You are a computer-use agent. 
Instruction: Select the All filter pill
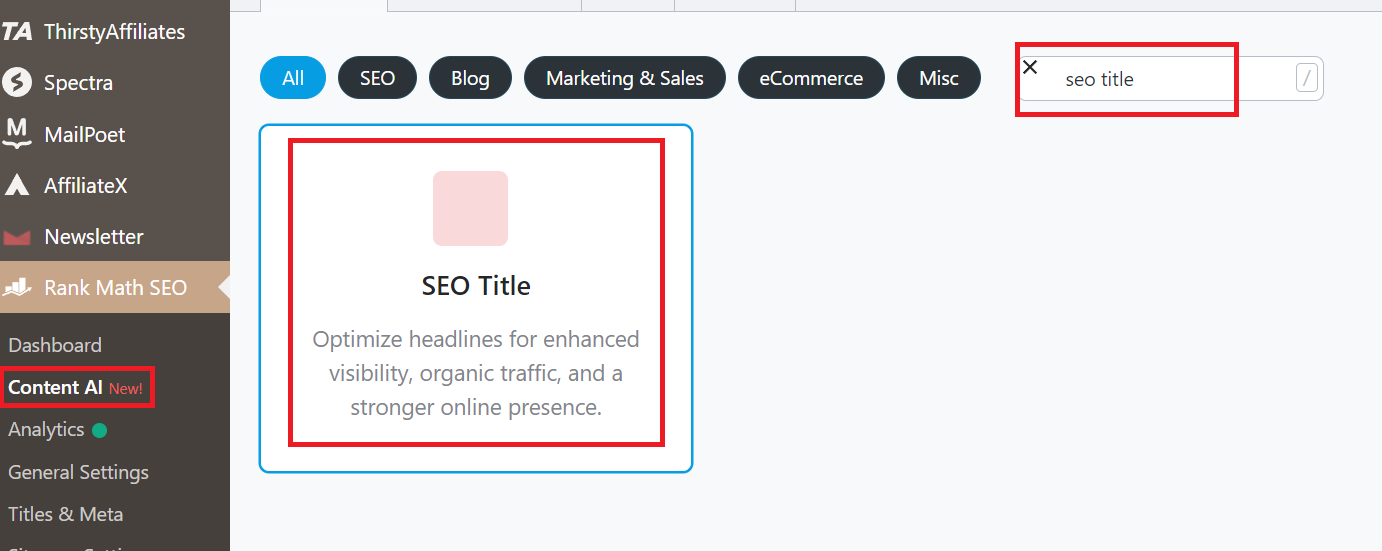click(293, 78)
